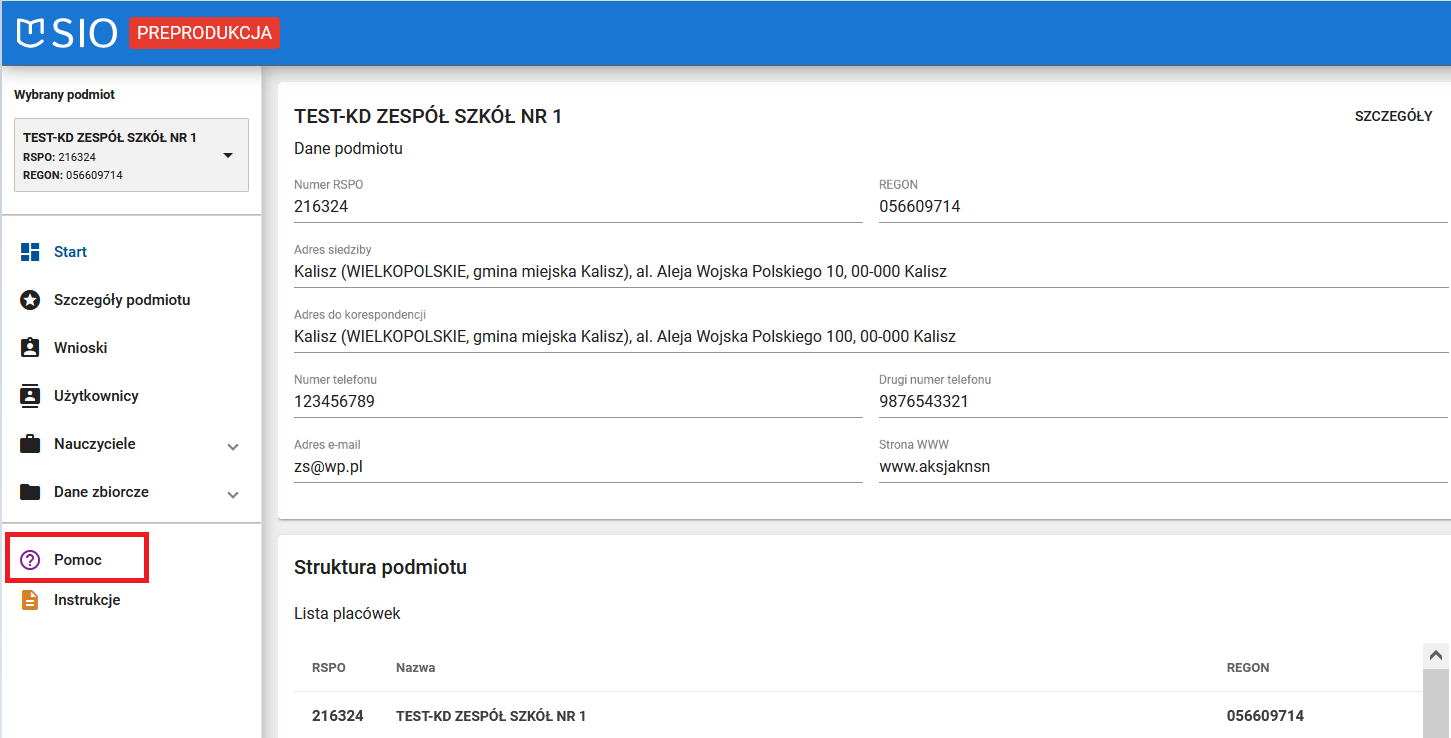Screen dimensions: 1451x738
Task: Open SZCZEGÓŁY button on subject card
Action: point(1393,116)
